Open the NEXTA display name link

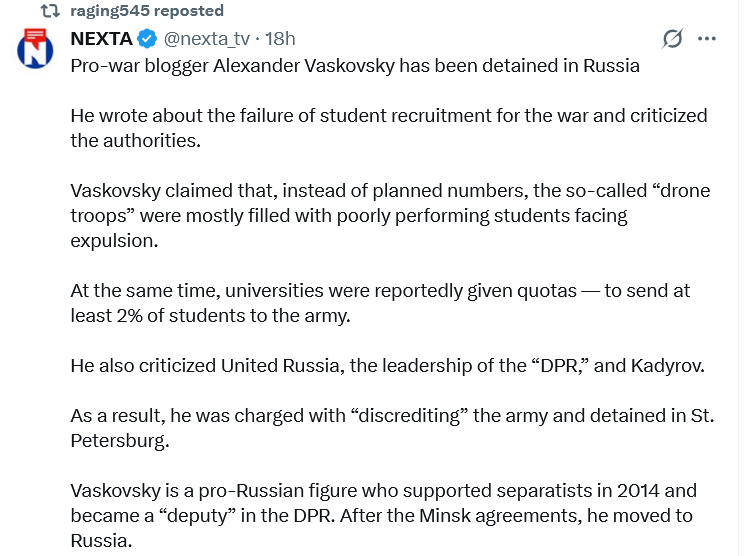pyautogui.click(x=100, y=39)
